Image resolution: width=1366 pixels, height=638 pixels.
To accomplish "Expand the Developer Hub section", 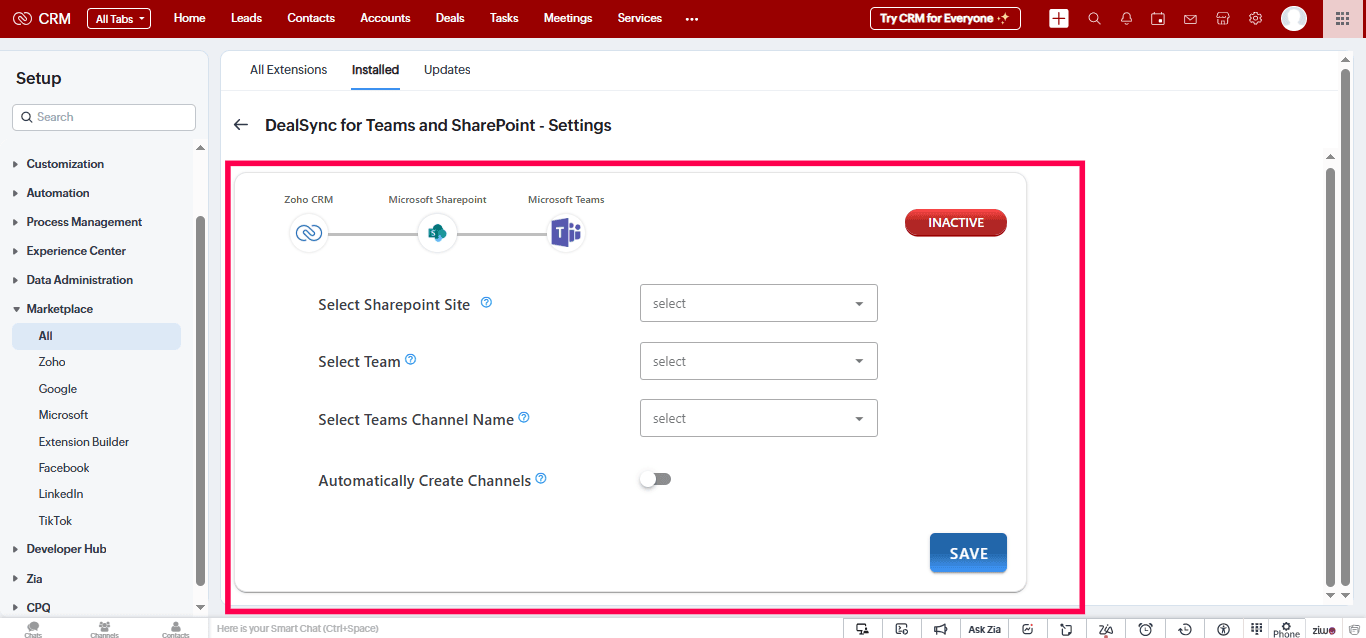I will (66, 549).
